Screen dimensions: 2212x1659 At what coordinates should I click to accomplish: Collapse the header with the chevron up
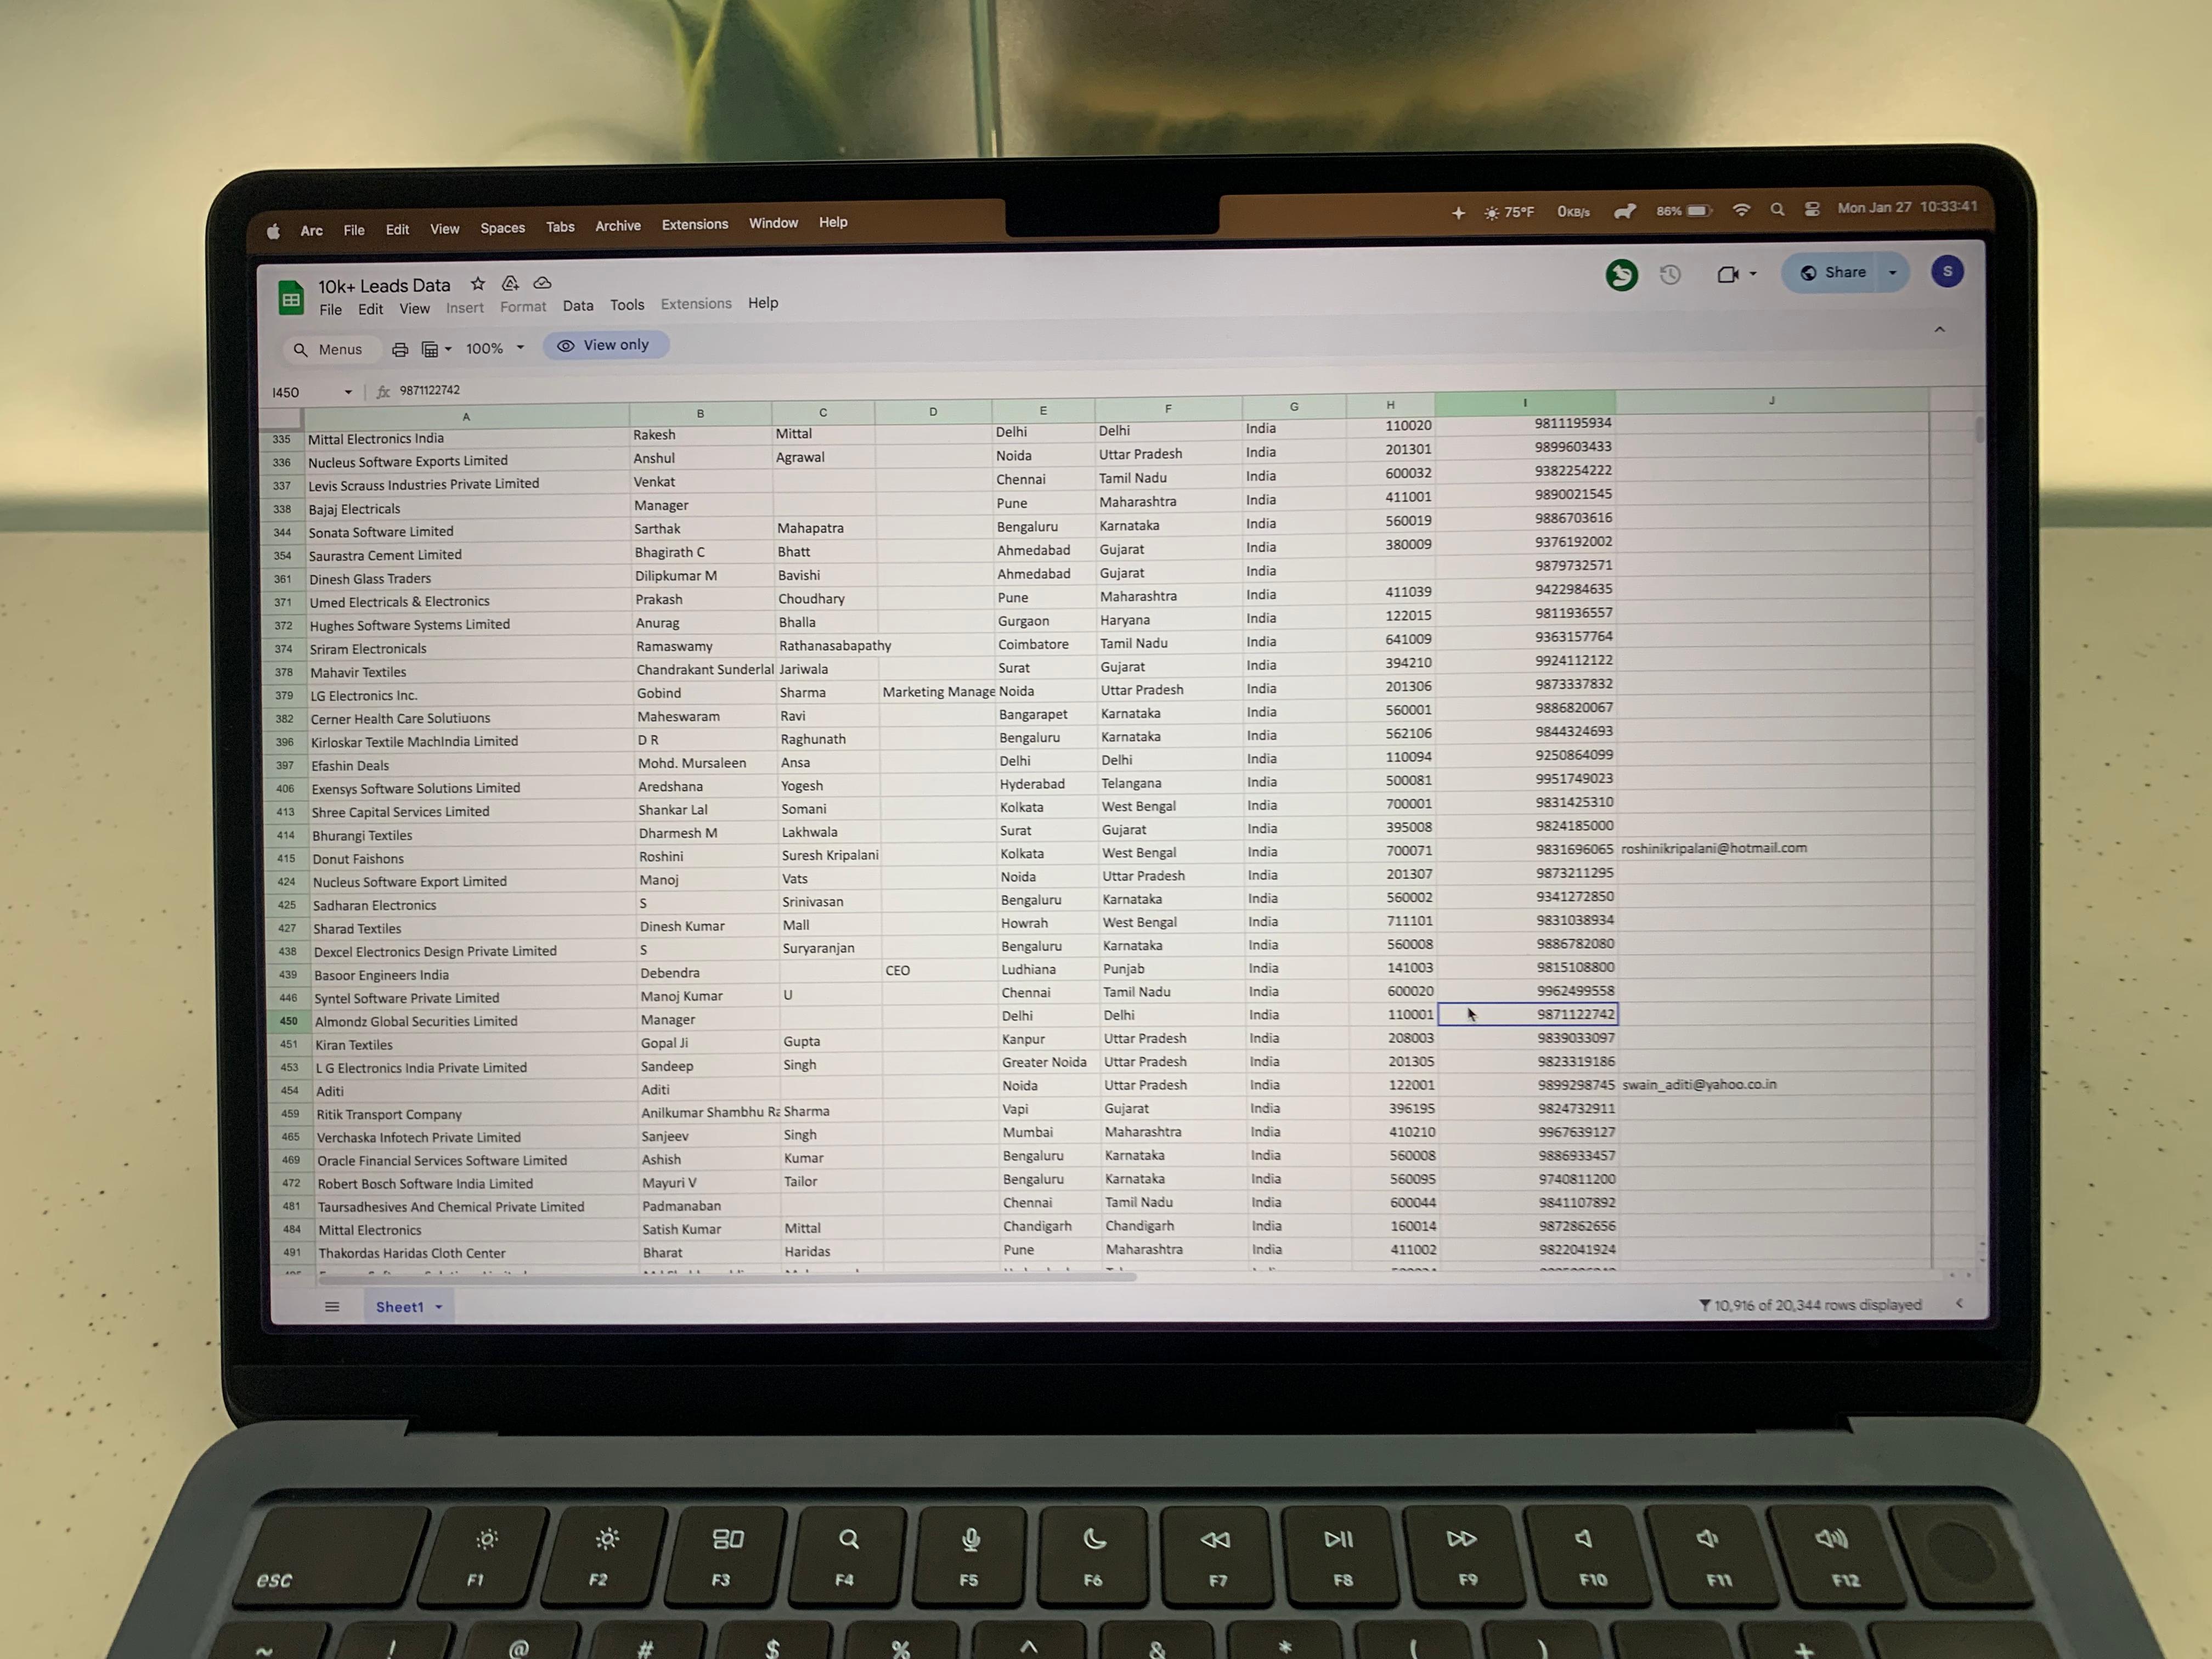point(1939,330)
